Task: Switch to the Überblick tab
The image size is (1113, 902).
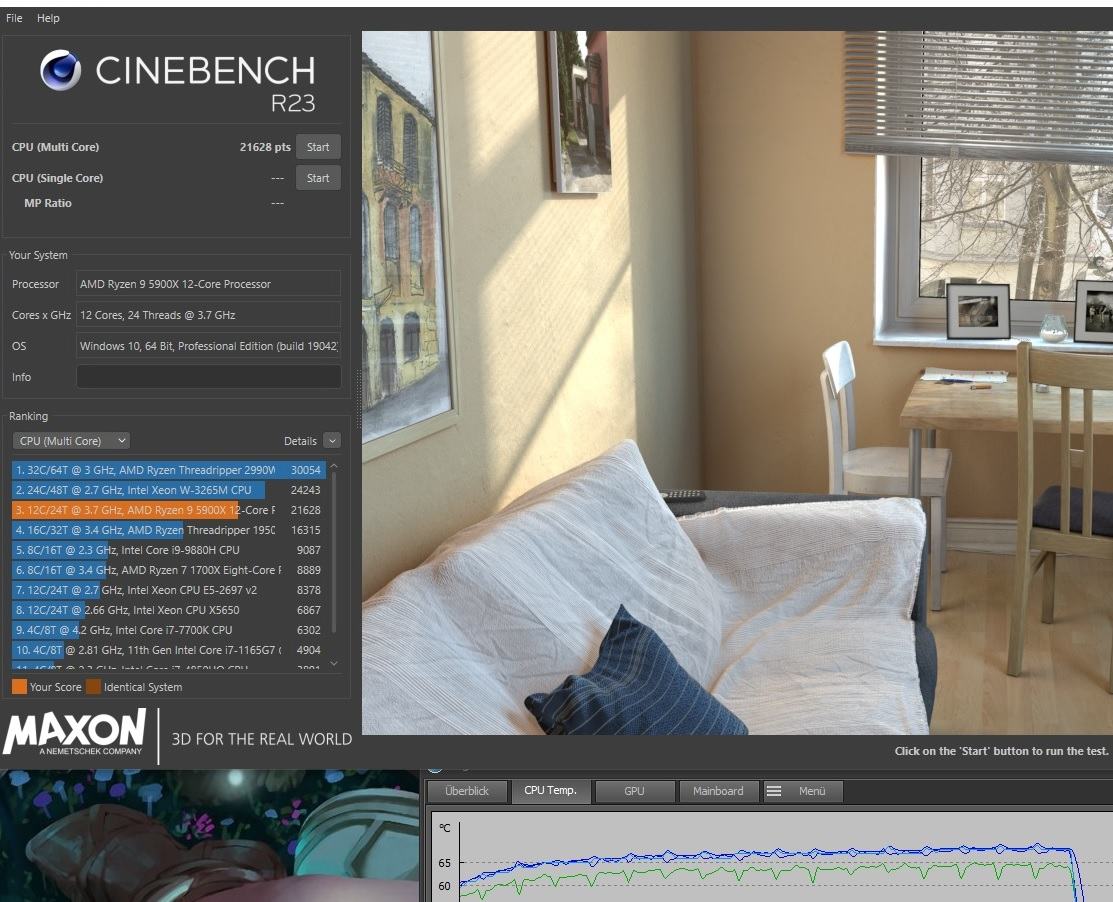Action: point(467,791)
